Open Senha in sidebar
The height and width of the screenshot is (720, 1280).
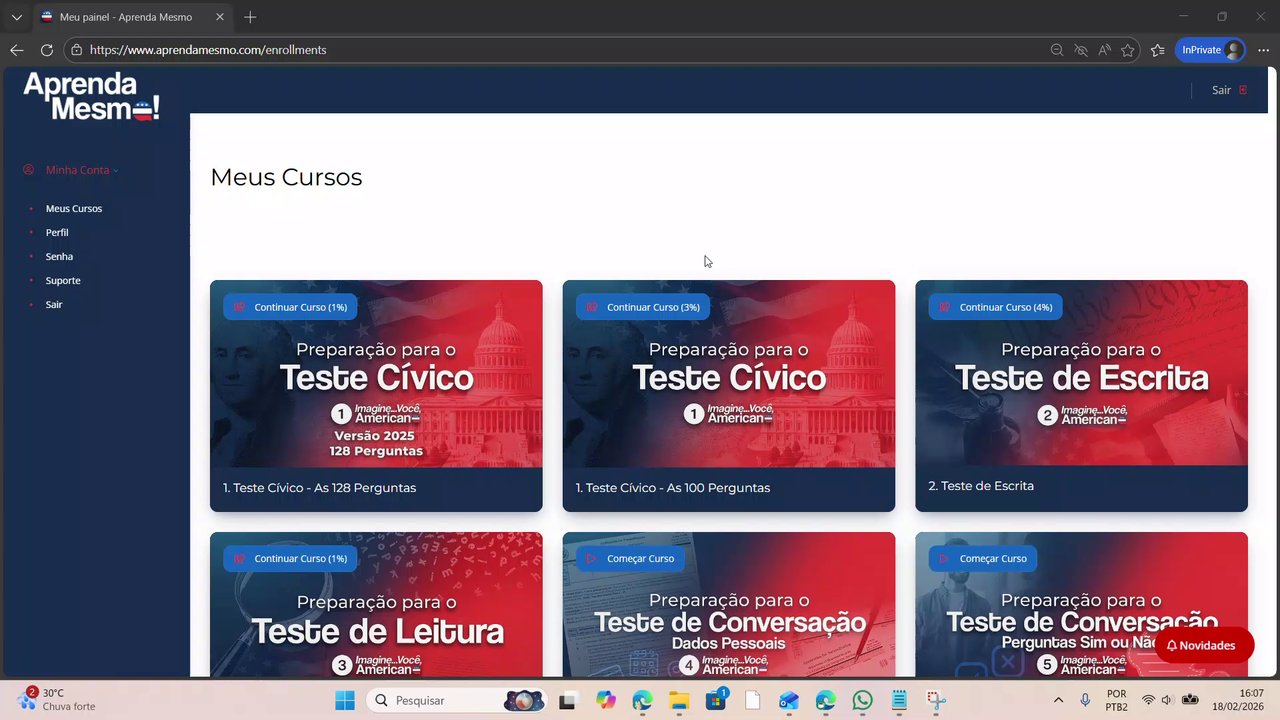(59, 257)
